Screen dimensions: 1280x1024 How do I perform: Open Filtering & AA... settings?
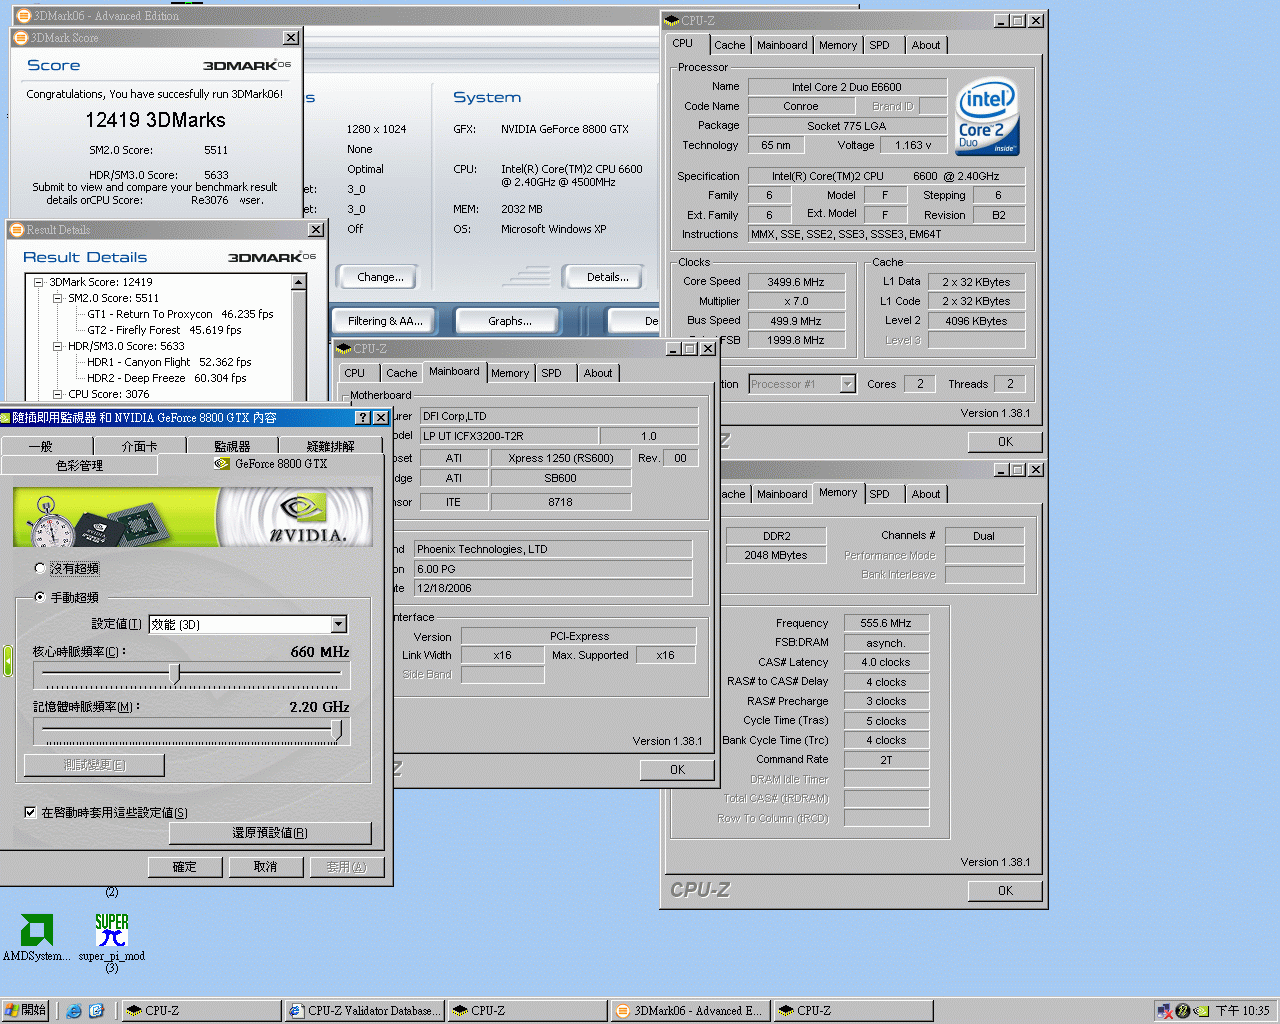pos(385,321)
